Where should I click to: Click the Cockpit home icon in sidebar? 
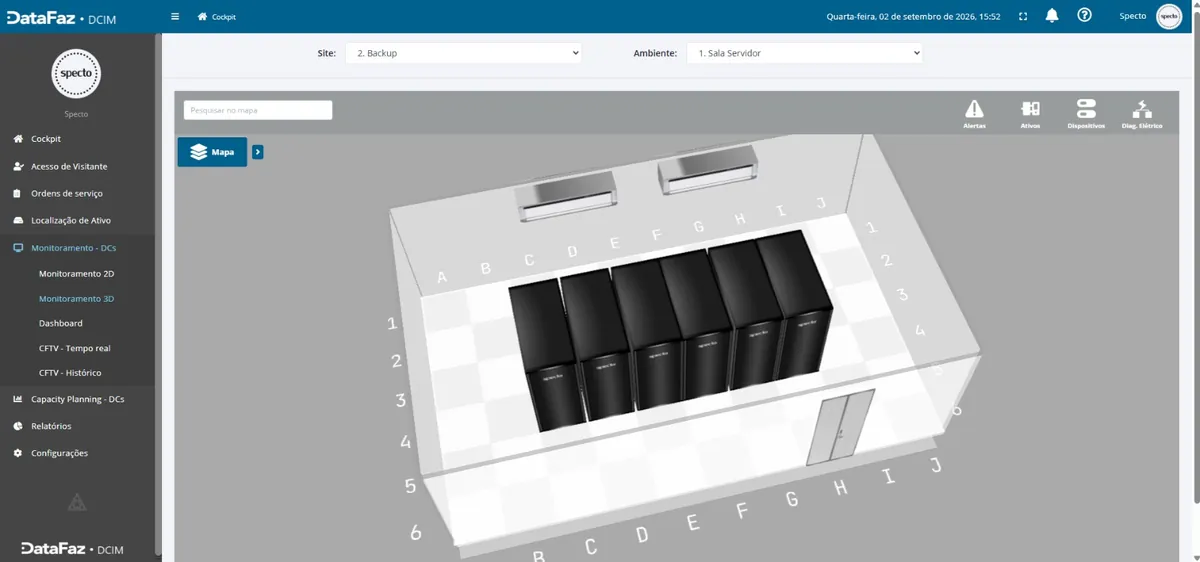tap(18, 139)
